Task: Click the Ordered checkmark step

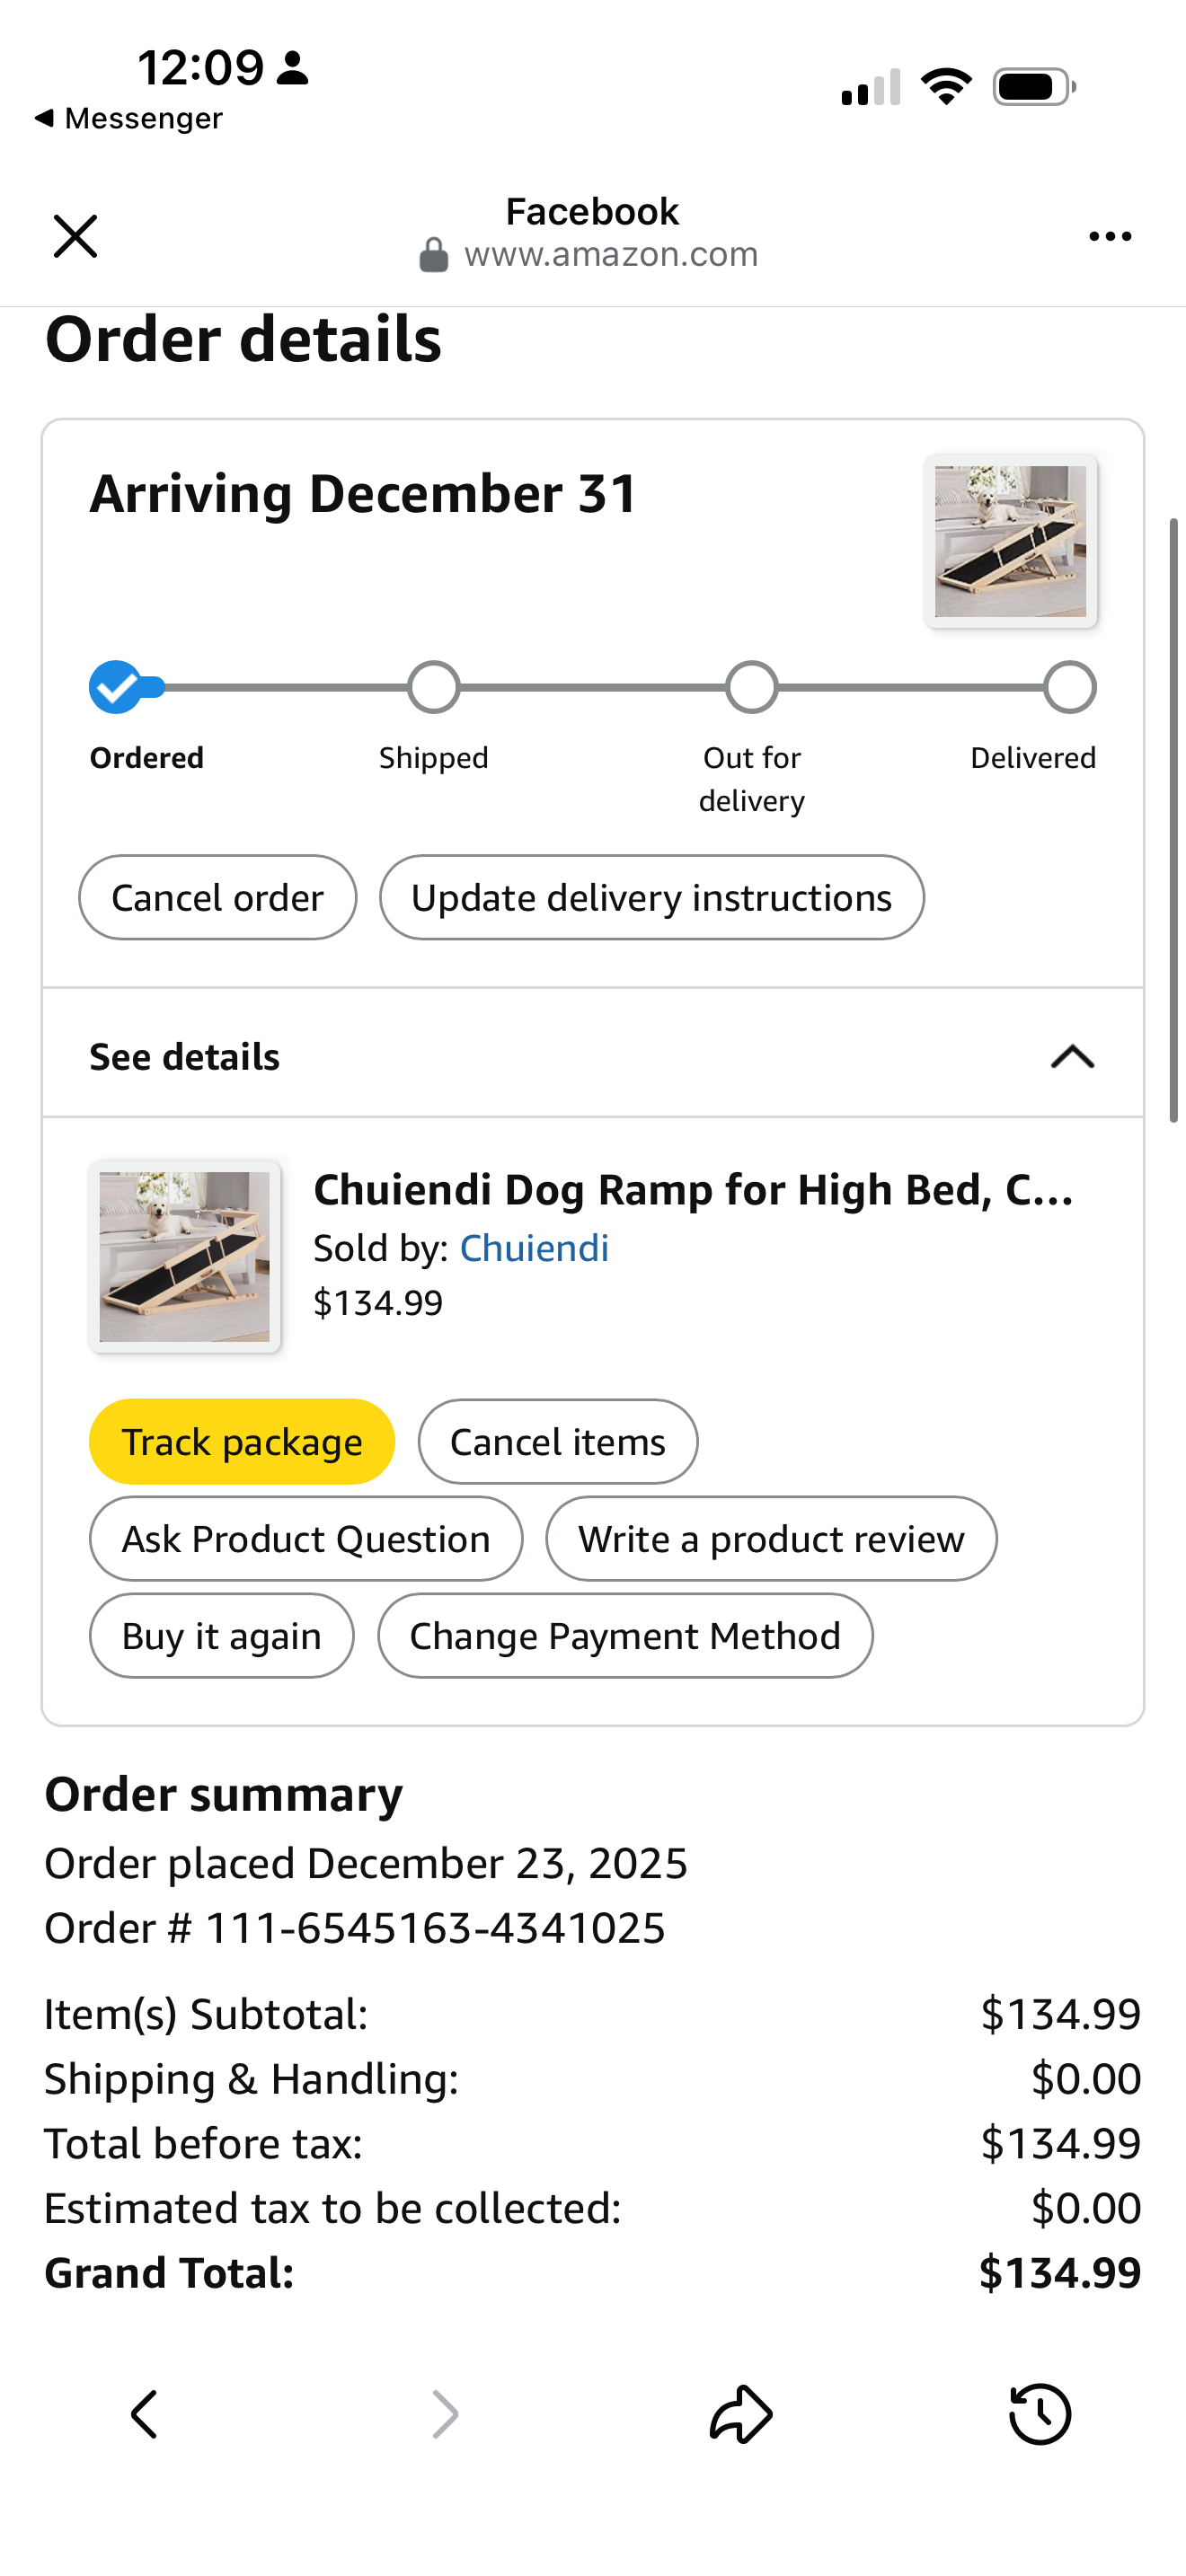Action: click(x=116, y=688)
